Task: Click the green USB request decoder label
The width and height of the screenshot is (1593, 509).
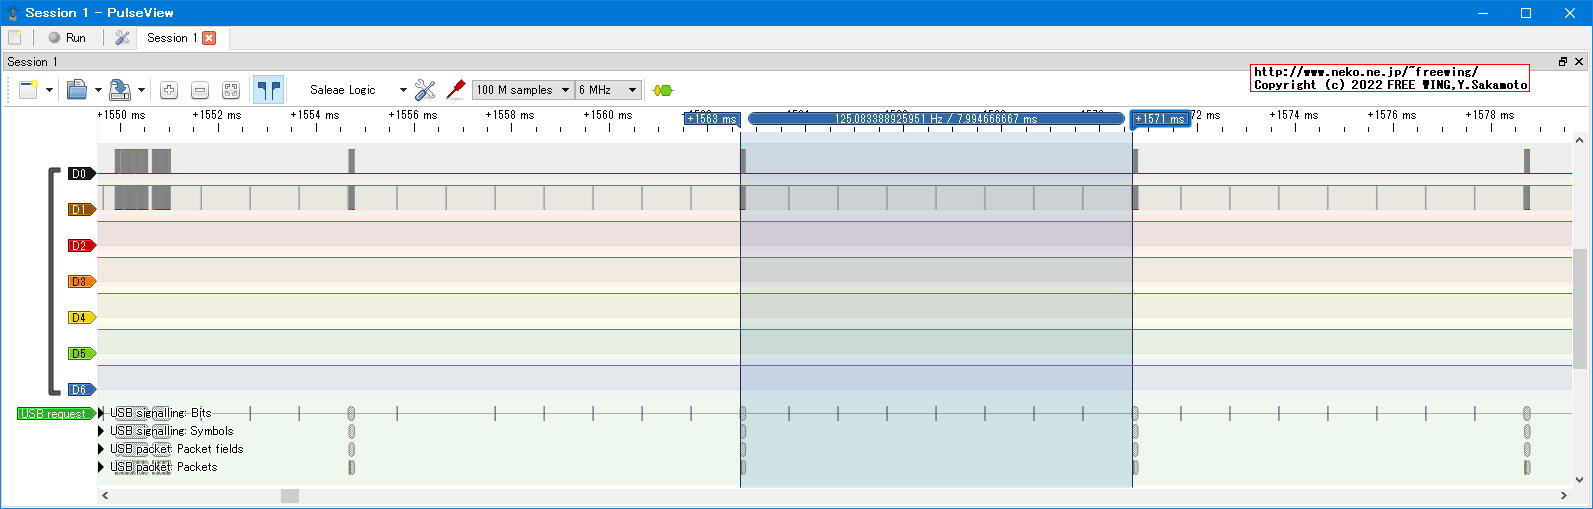Action: pos(54,414)
